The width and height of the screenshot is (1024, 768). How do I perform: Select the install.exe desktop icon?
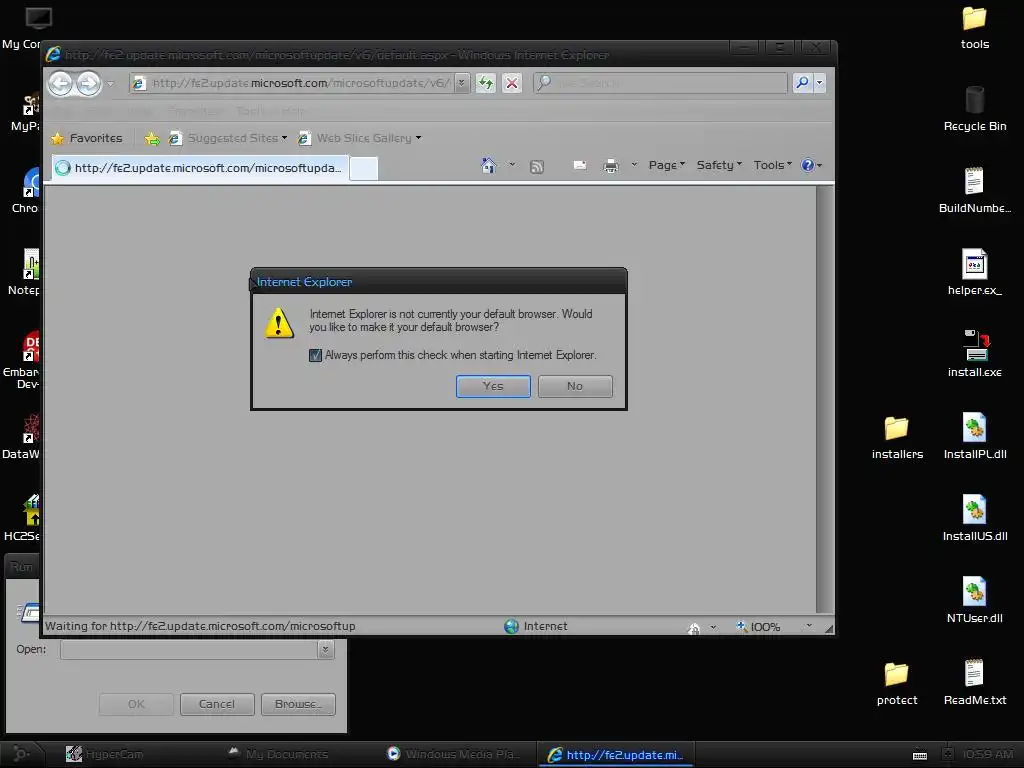coord(974,355)
